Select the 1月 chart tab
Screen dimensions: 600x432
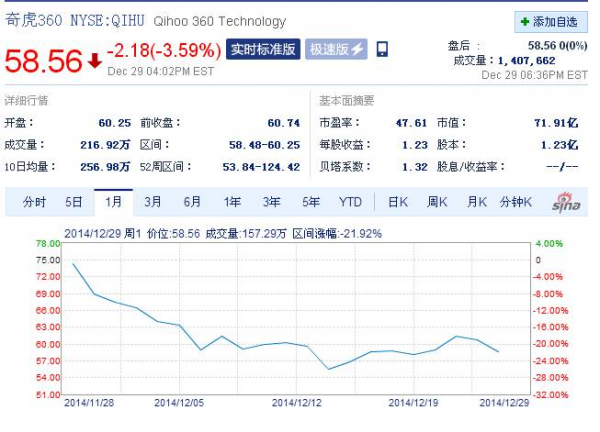click(x=113, y=202)
